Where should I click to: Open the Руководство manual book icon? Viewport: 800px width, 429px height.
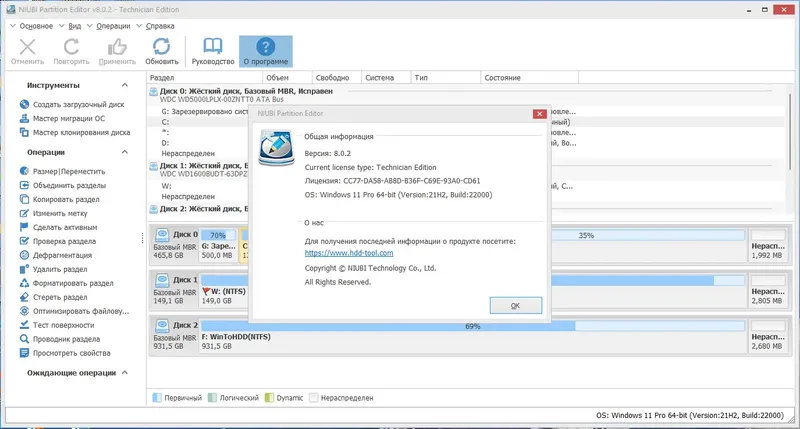(x=213, y=46)
